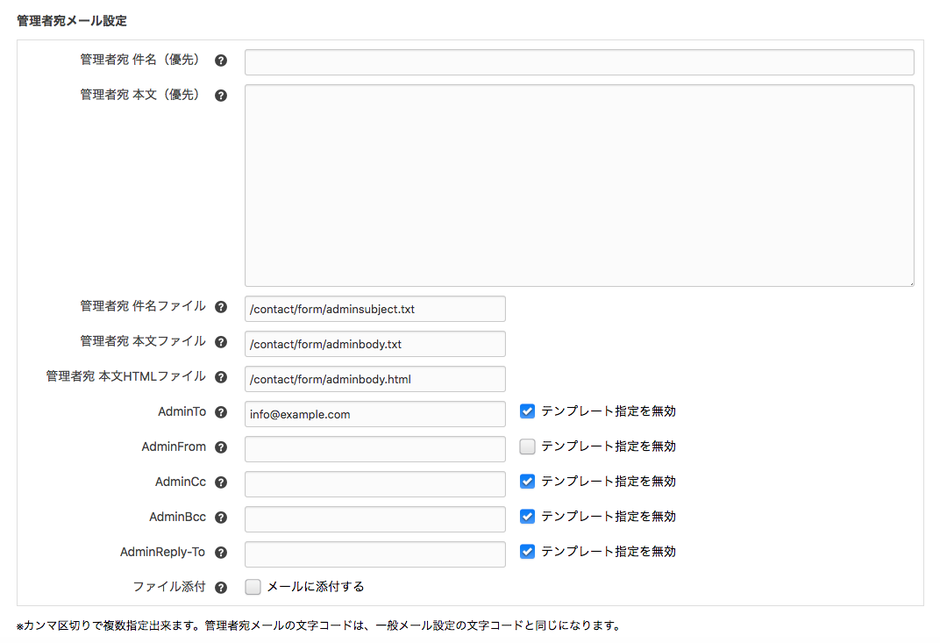Open help for ファイル添付
Screen dimensions: 940x643
pyautogui.click(x=221, y=586)
